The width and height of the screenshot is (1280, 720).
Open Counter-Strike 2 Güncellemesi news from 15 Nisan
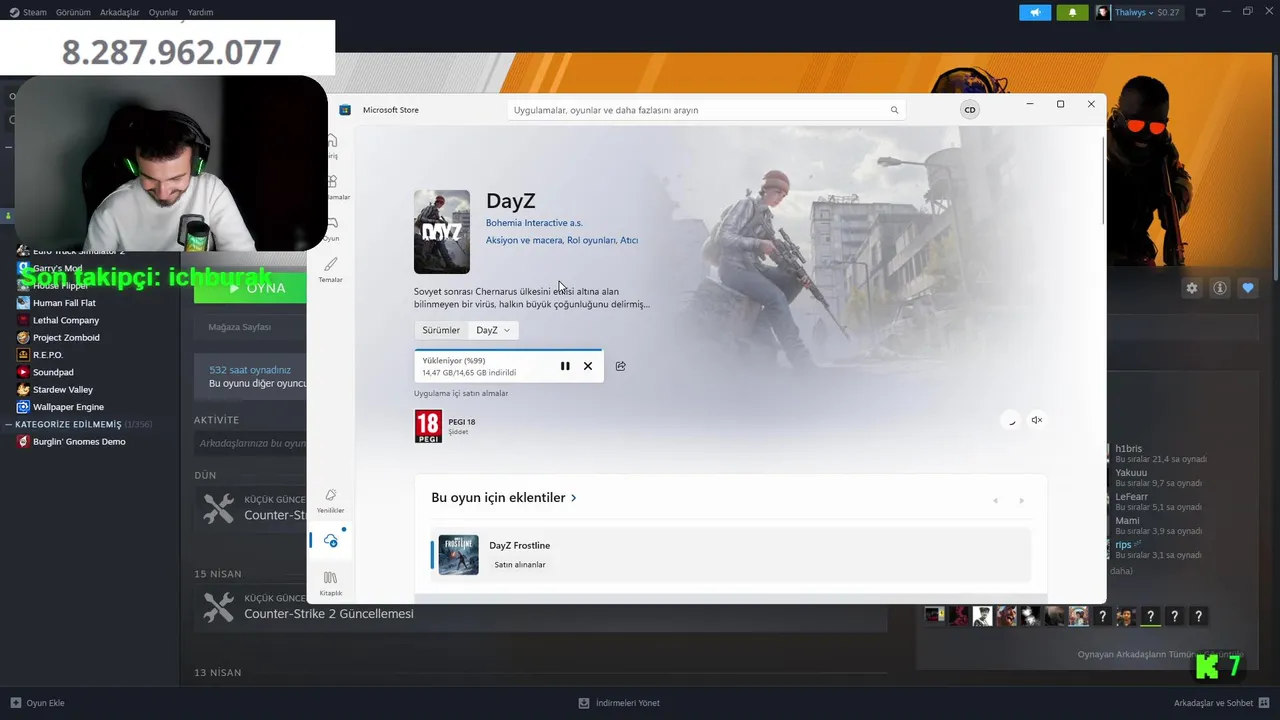(329, 613)
